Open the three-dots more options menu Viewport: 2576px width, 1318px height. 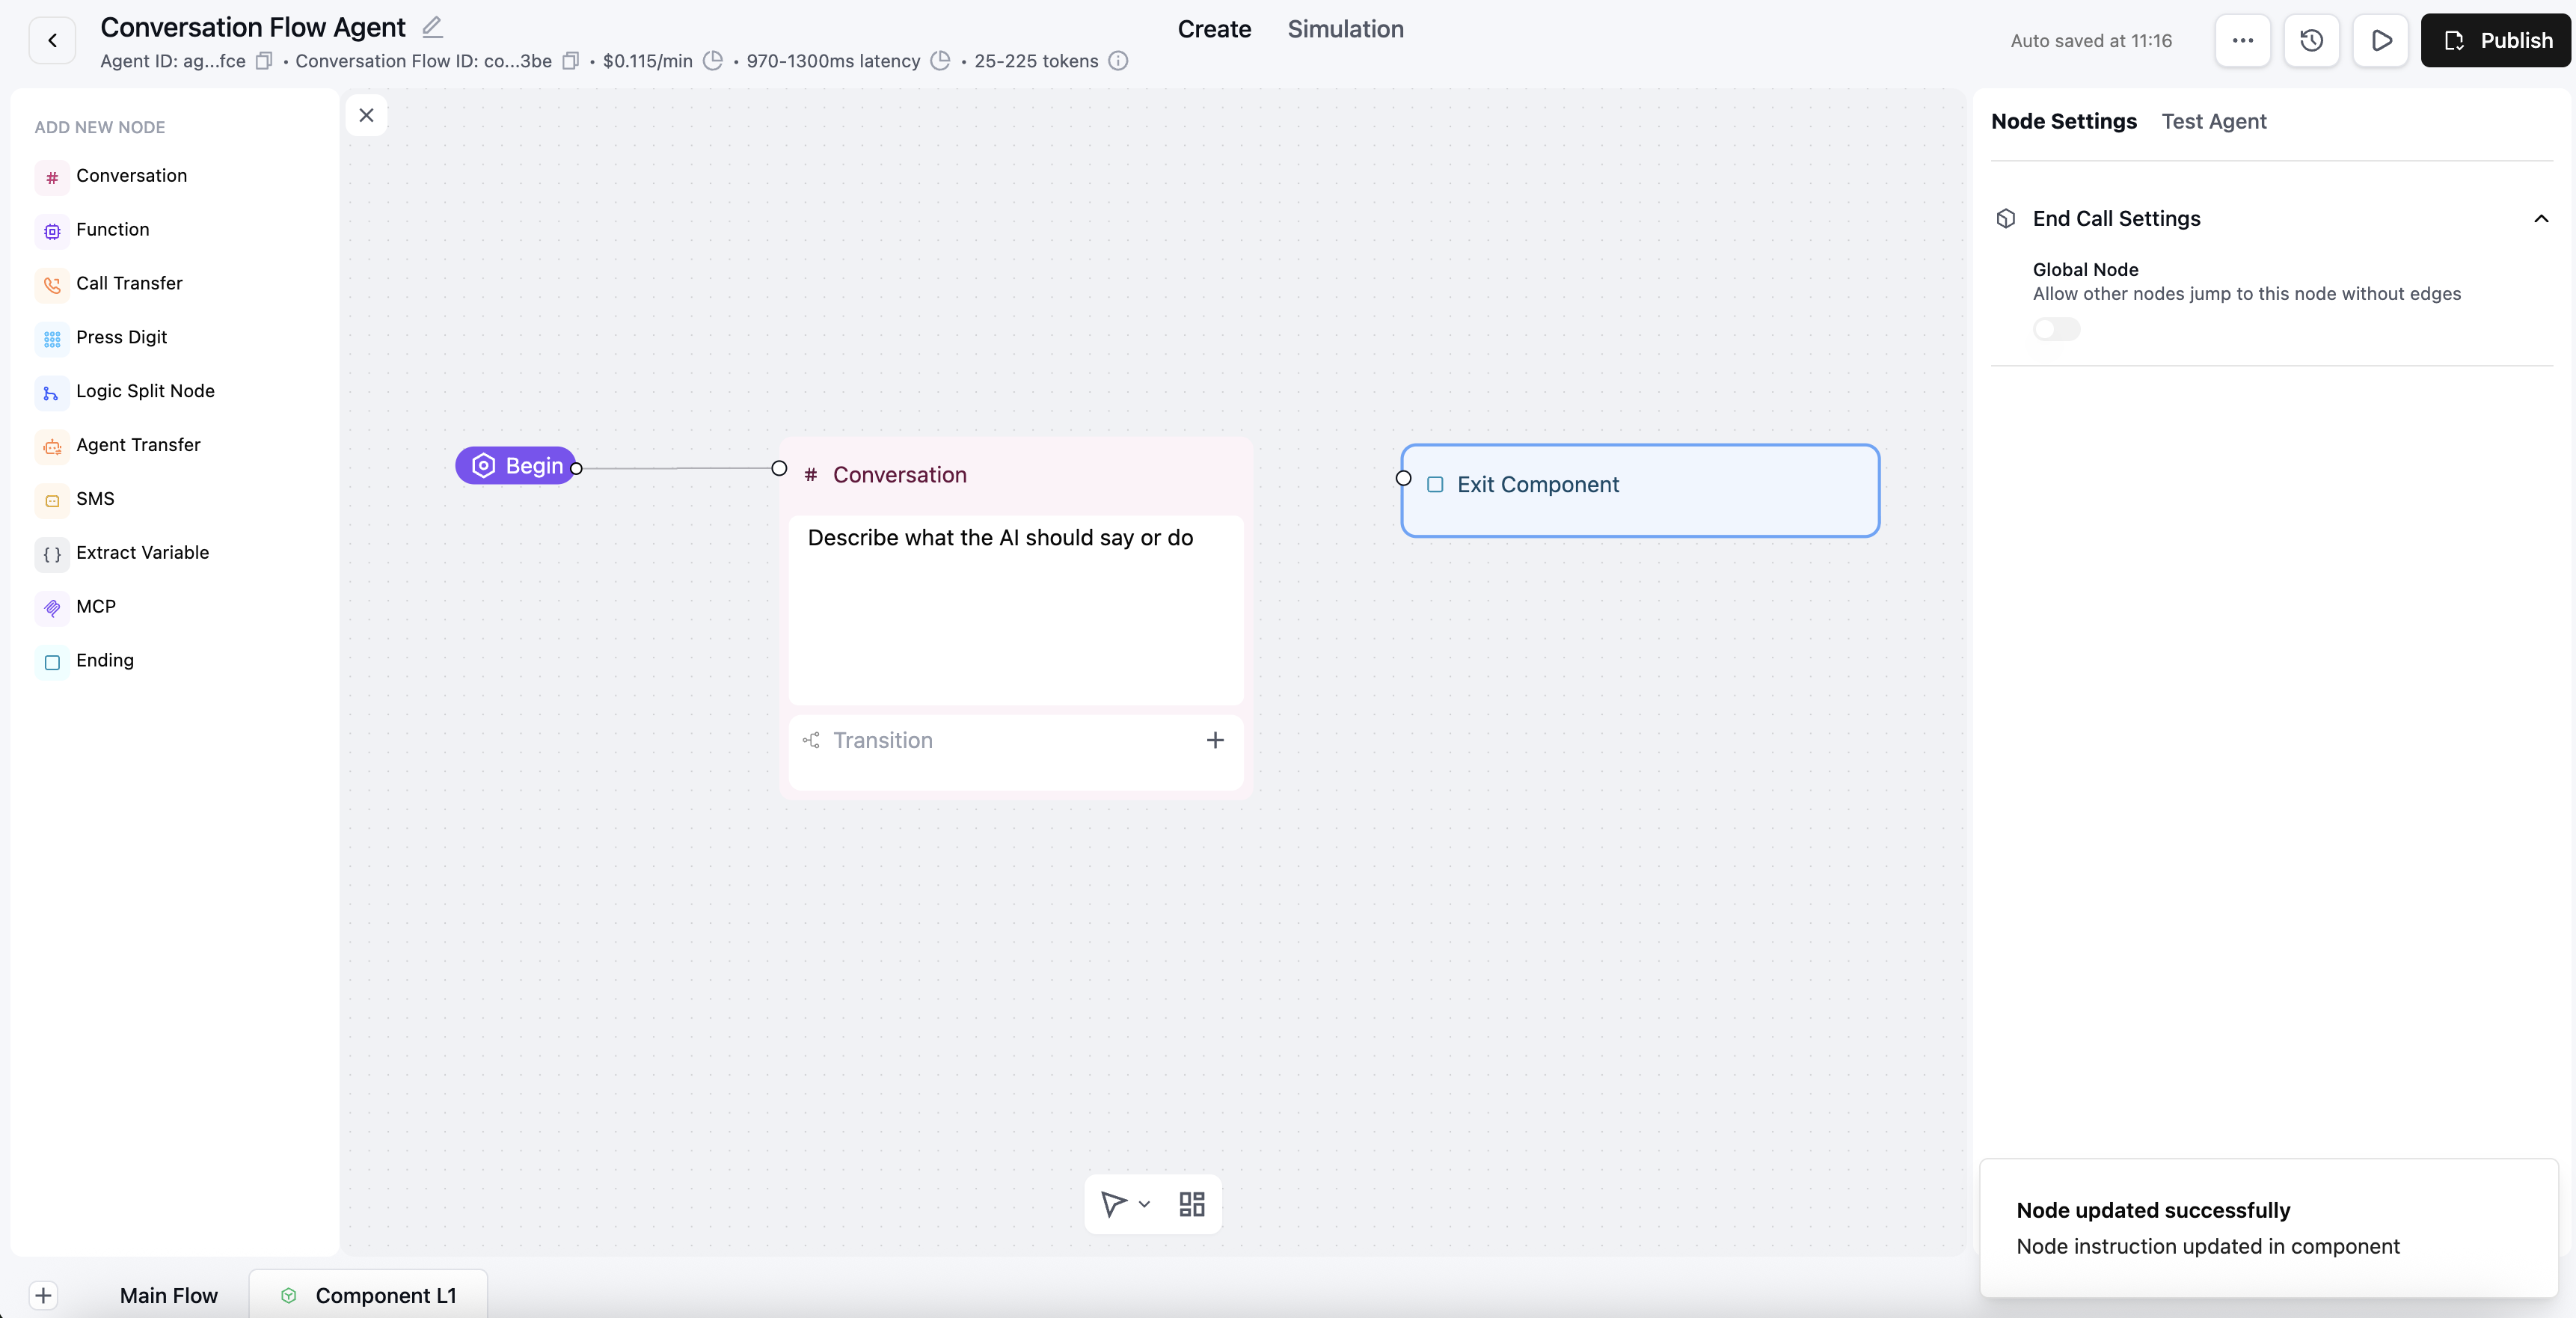point(2242,41)
